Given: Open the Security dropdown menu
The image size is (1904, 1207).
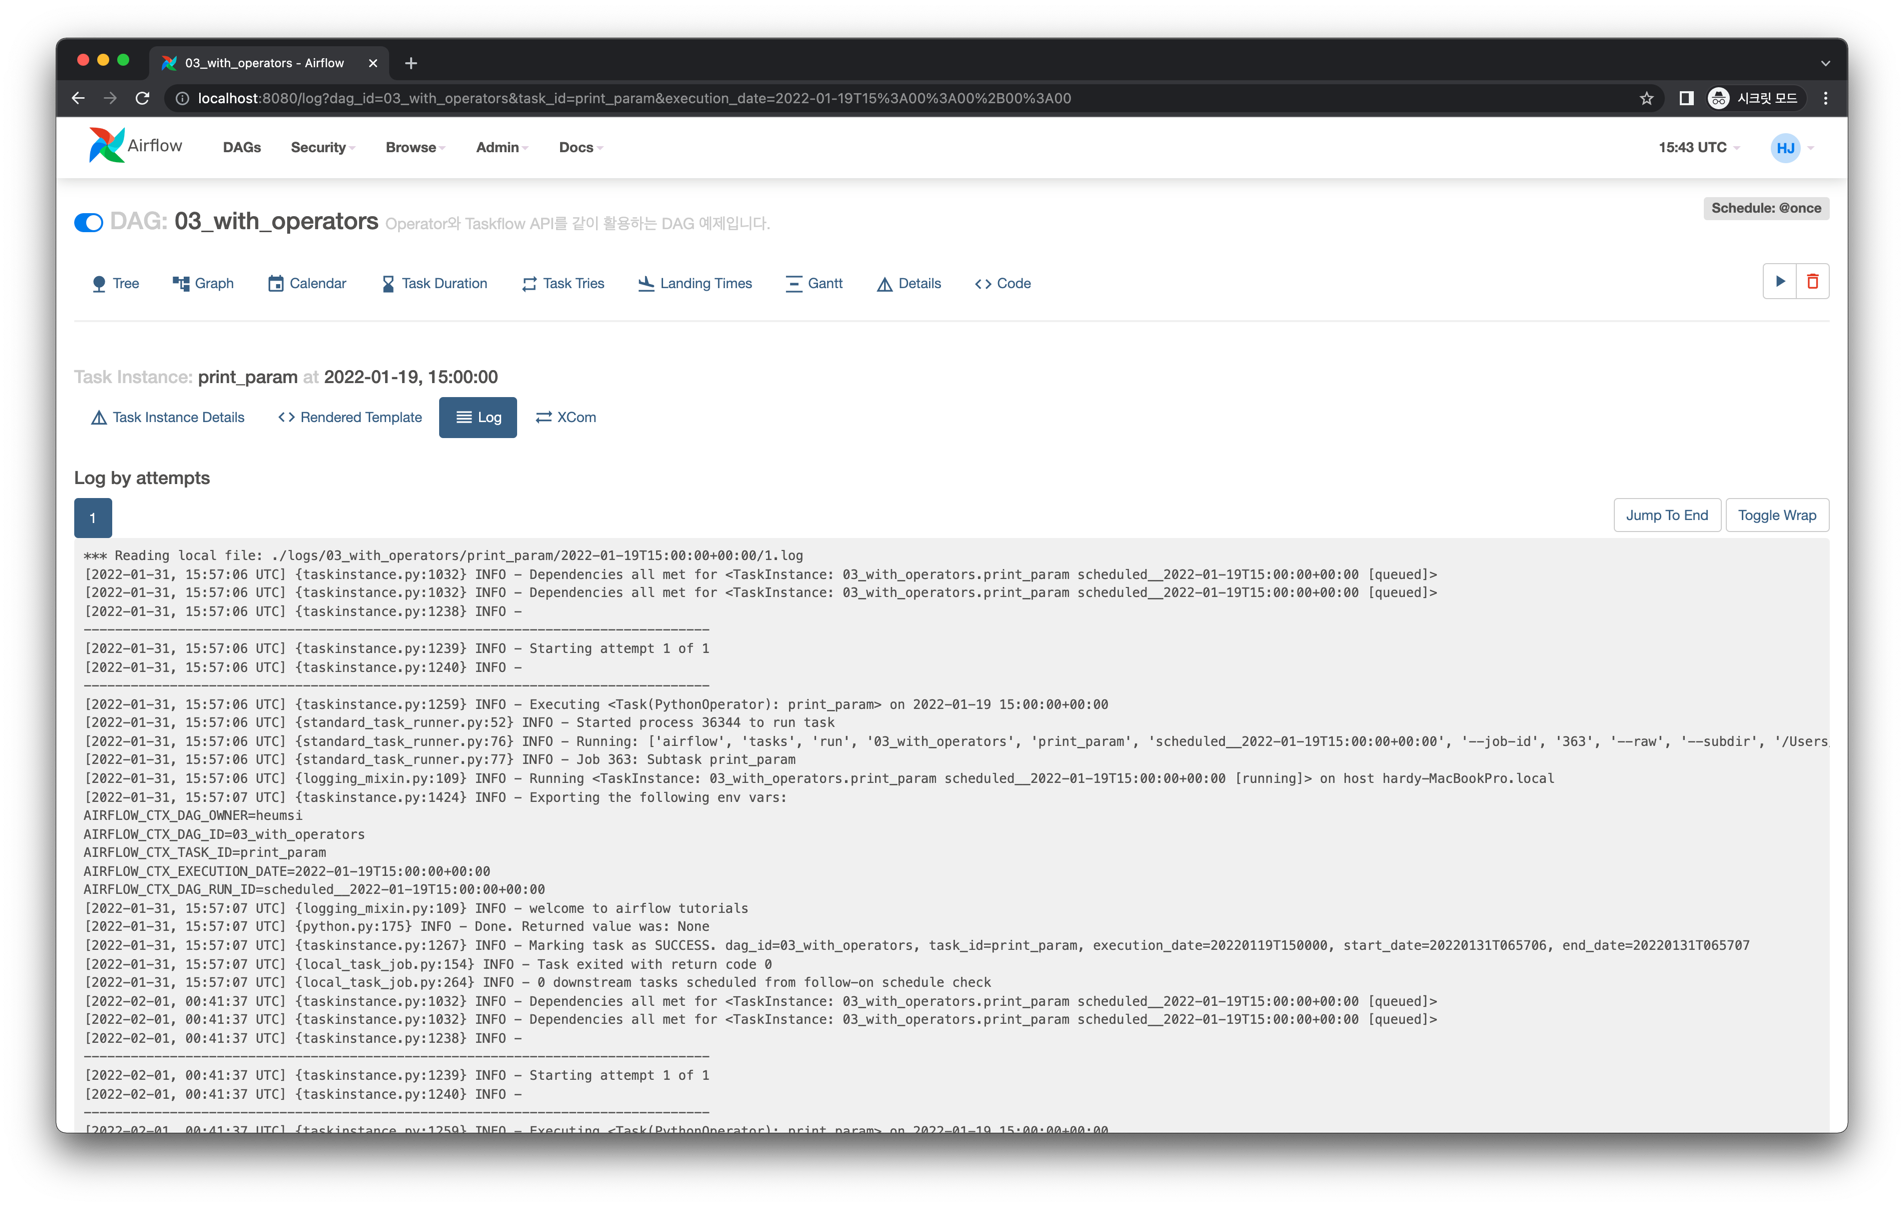Looking at the screenshot, I should click(x=322, y=147).
